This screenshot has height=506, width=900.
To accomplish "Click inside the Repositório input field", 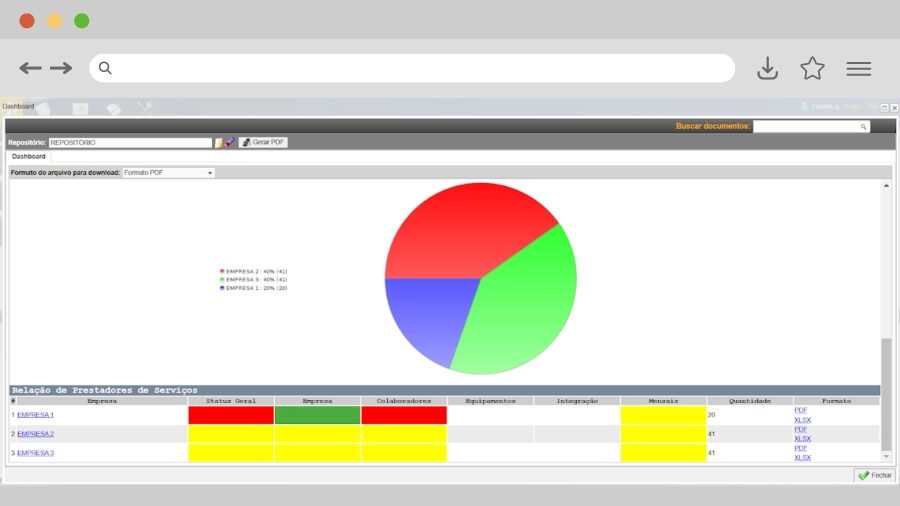I will [x=130, y=143].
